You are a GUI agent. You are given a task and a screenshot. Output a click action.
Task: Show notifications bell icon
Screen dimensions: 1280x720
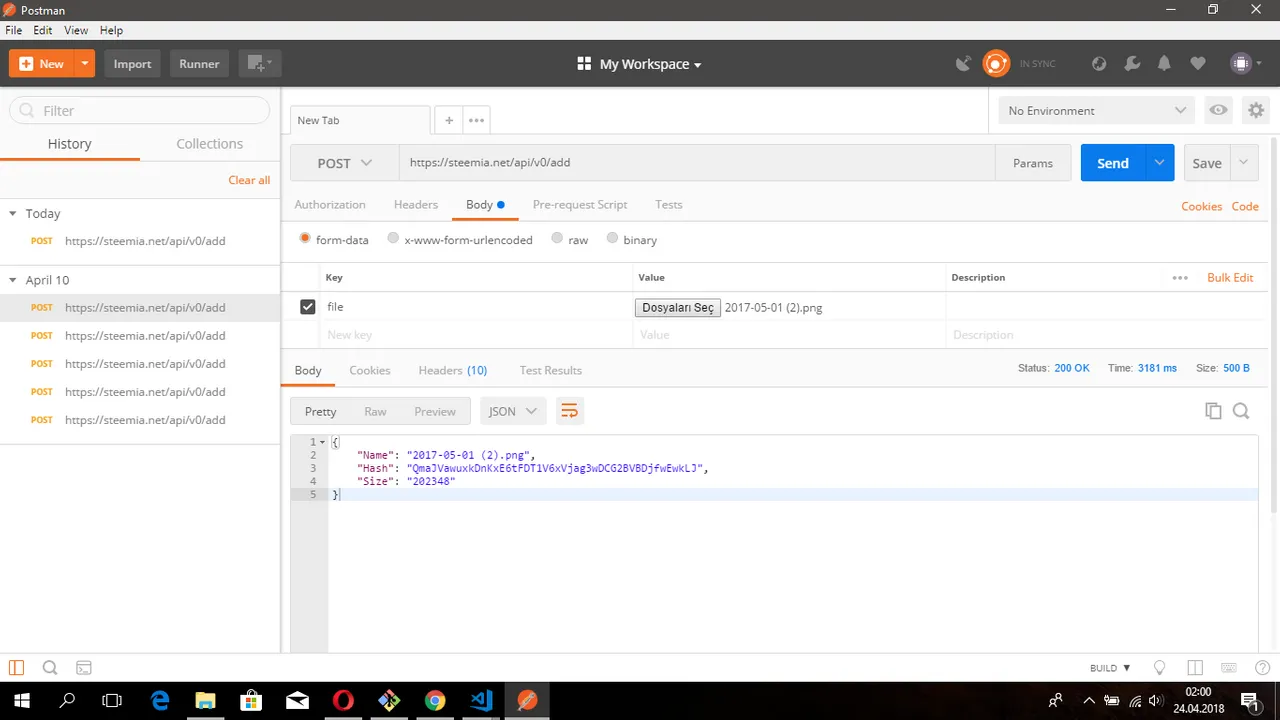[x=1164, y=64]
